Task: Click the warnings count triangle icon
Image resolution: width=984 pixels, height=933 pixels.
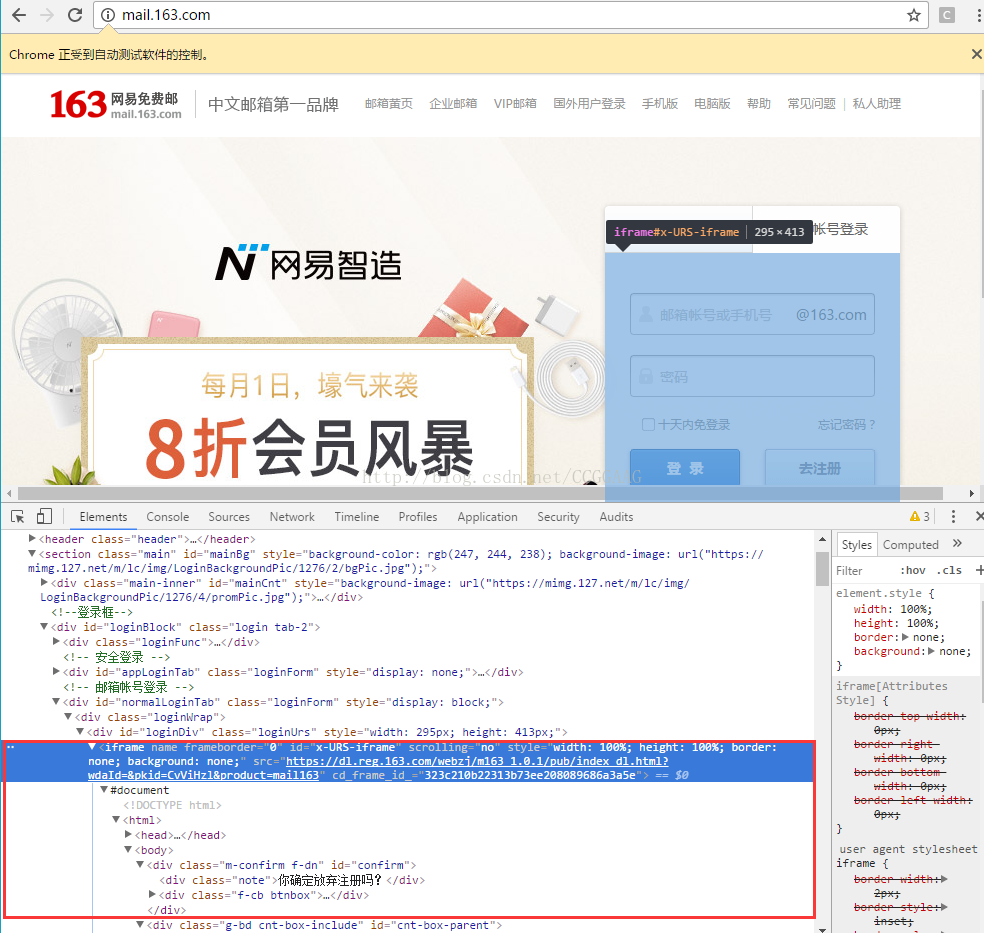Action: (915, 516)
